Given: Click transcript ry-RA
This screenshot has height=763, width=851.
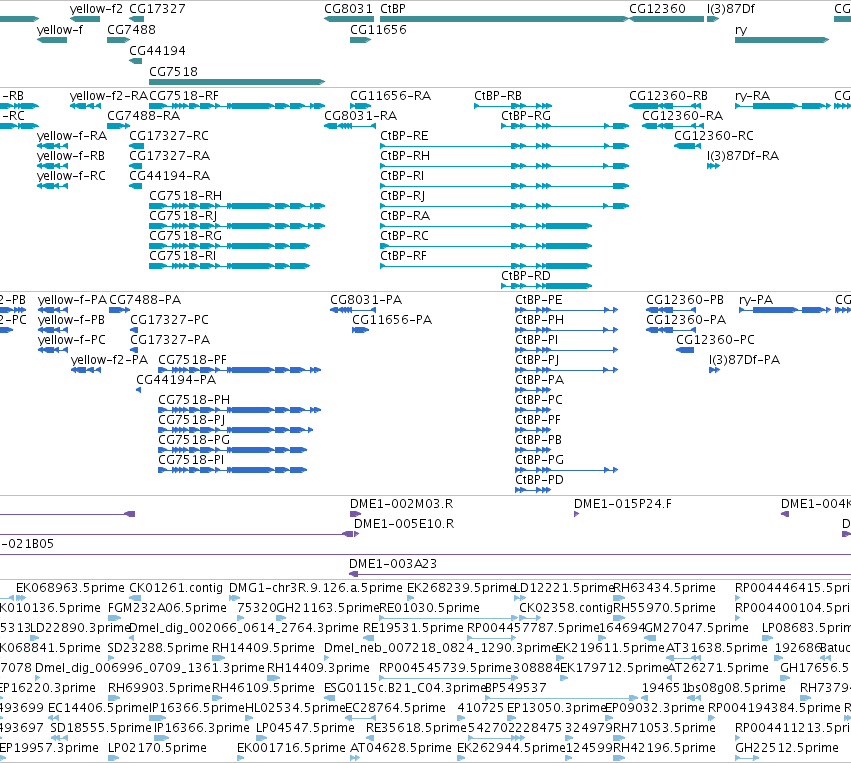Looking at the screenshot, I should (x=783, y=106).
